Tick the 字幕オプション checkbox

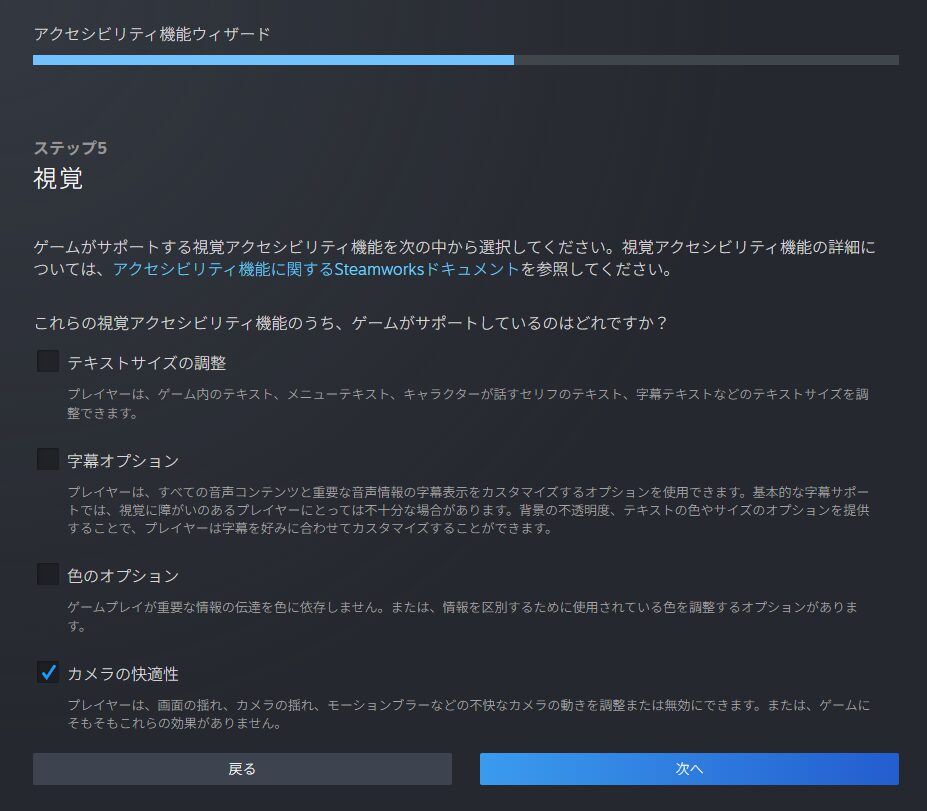(x=48, y=459)
